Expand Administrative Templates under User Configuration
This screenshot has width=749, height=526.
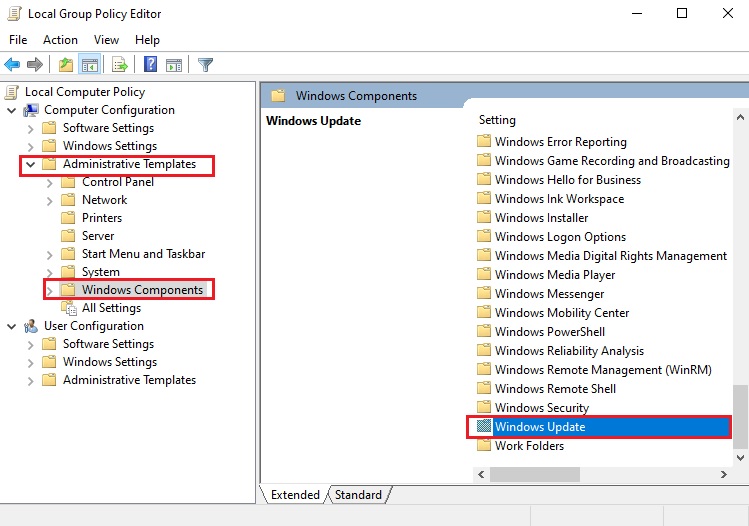pos(31,381)
